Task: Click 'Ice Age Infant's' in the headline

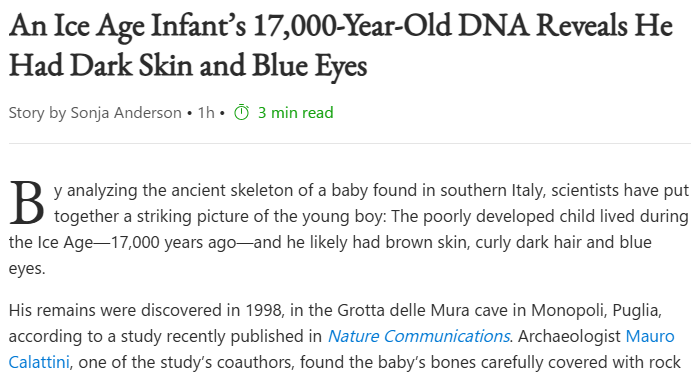Action: [x=150, y=27]
